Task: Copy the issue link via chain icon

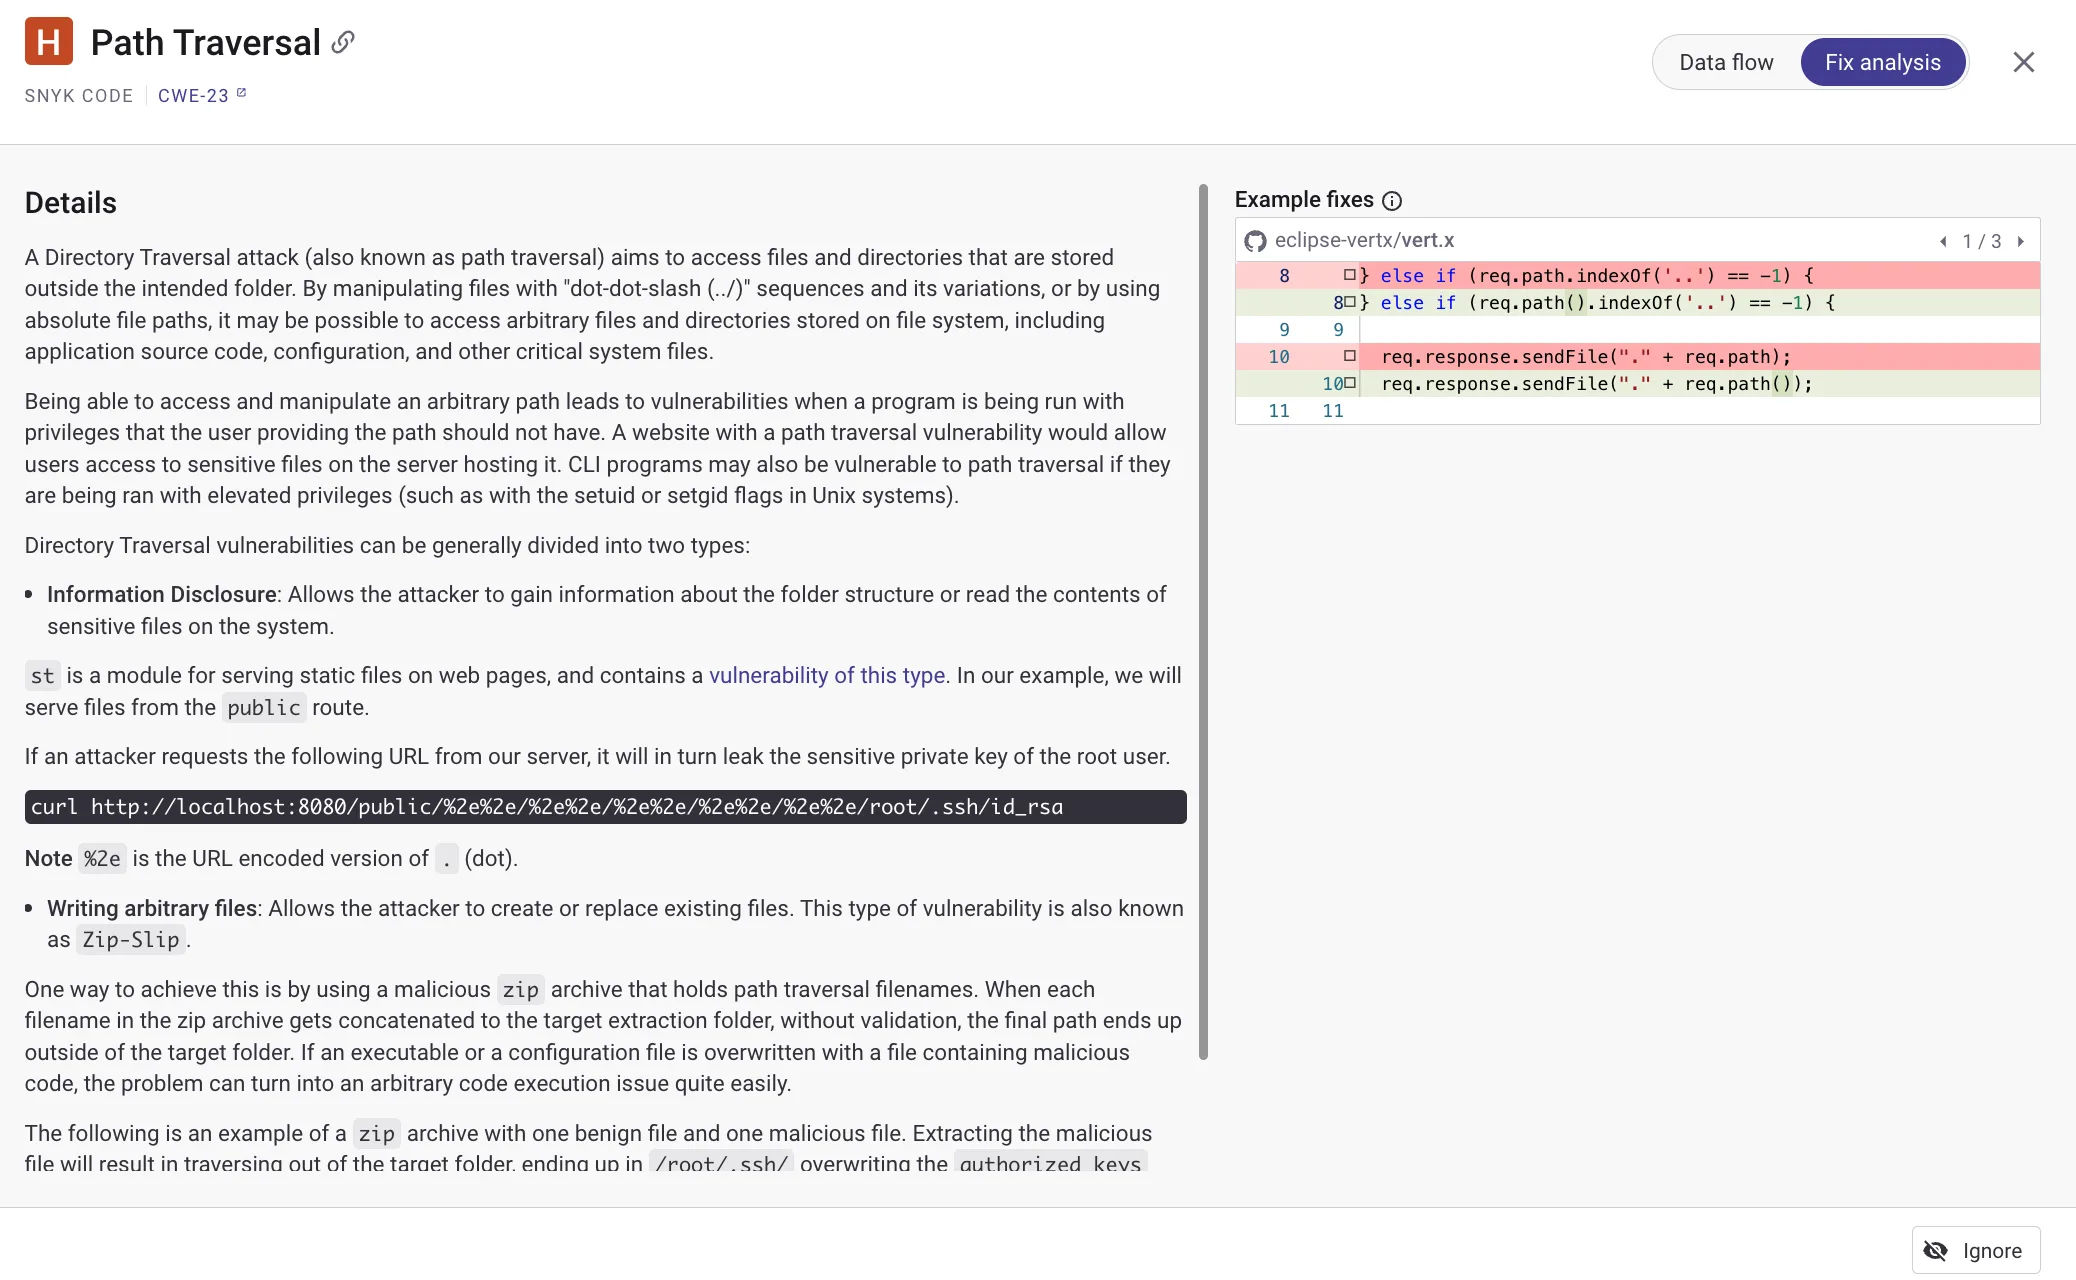Action: (x=342, y=42)
